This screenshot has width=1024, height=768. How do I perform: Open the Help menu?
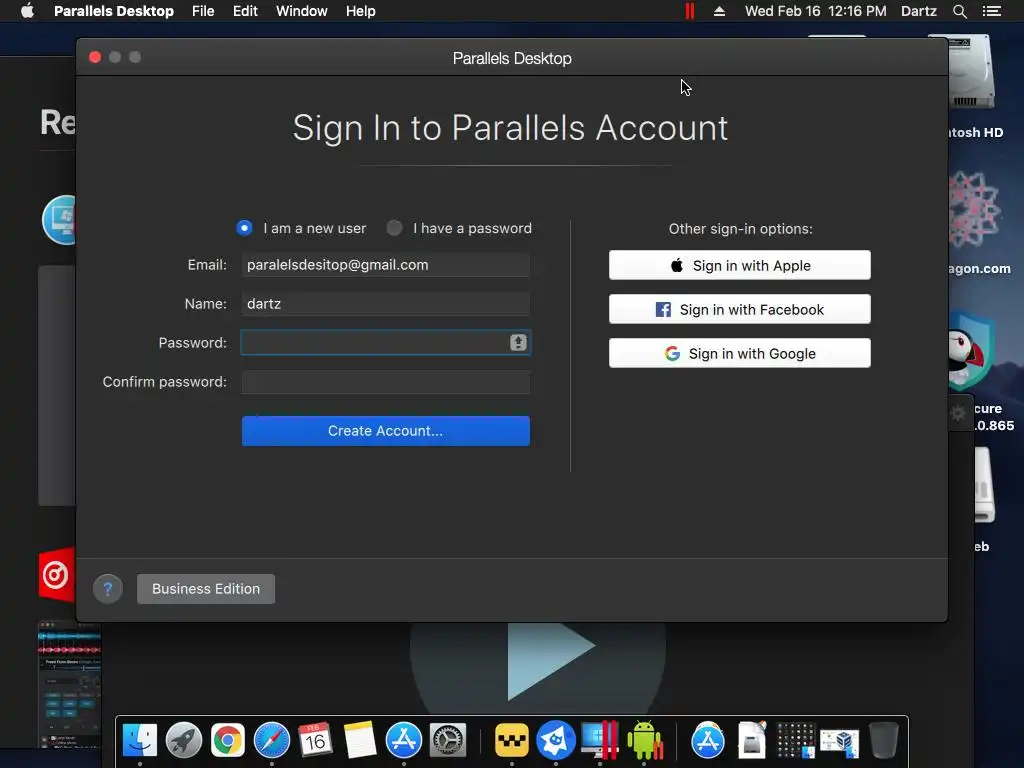(360, 11)
